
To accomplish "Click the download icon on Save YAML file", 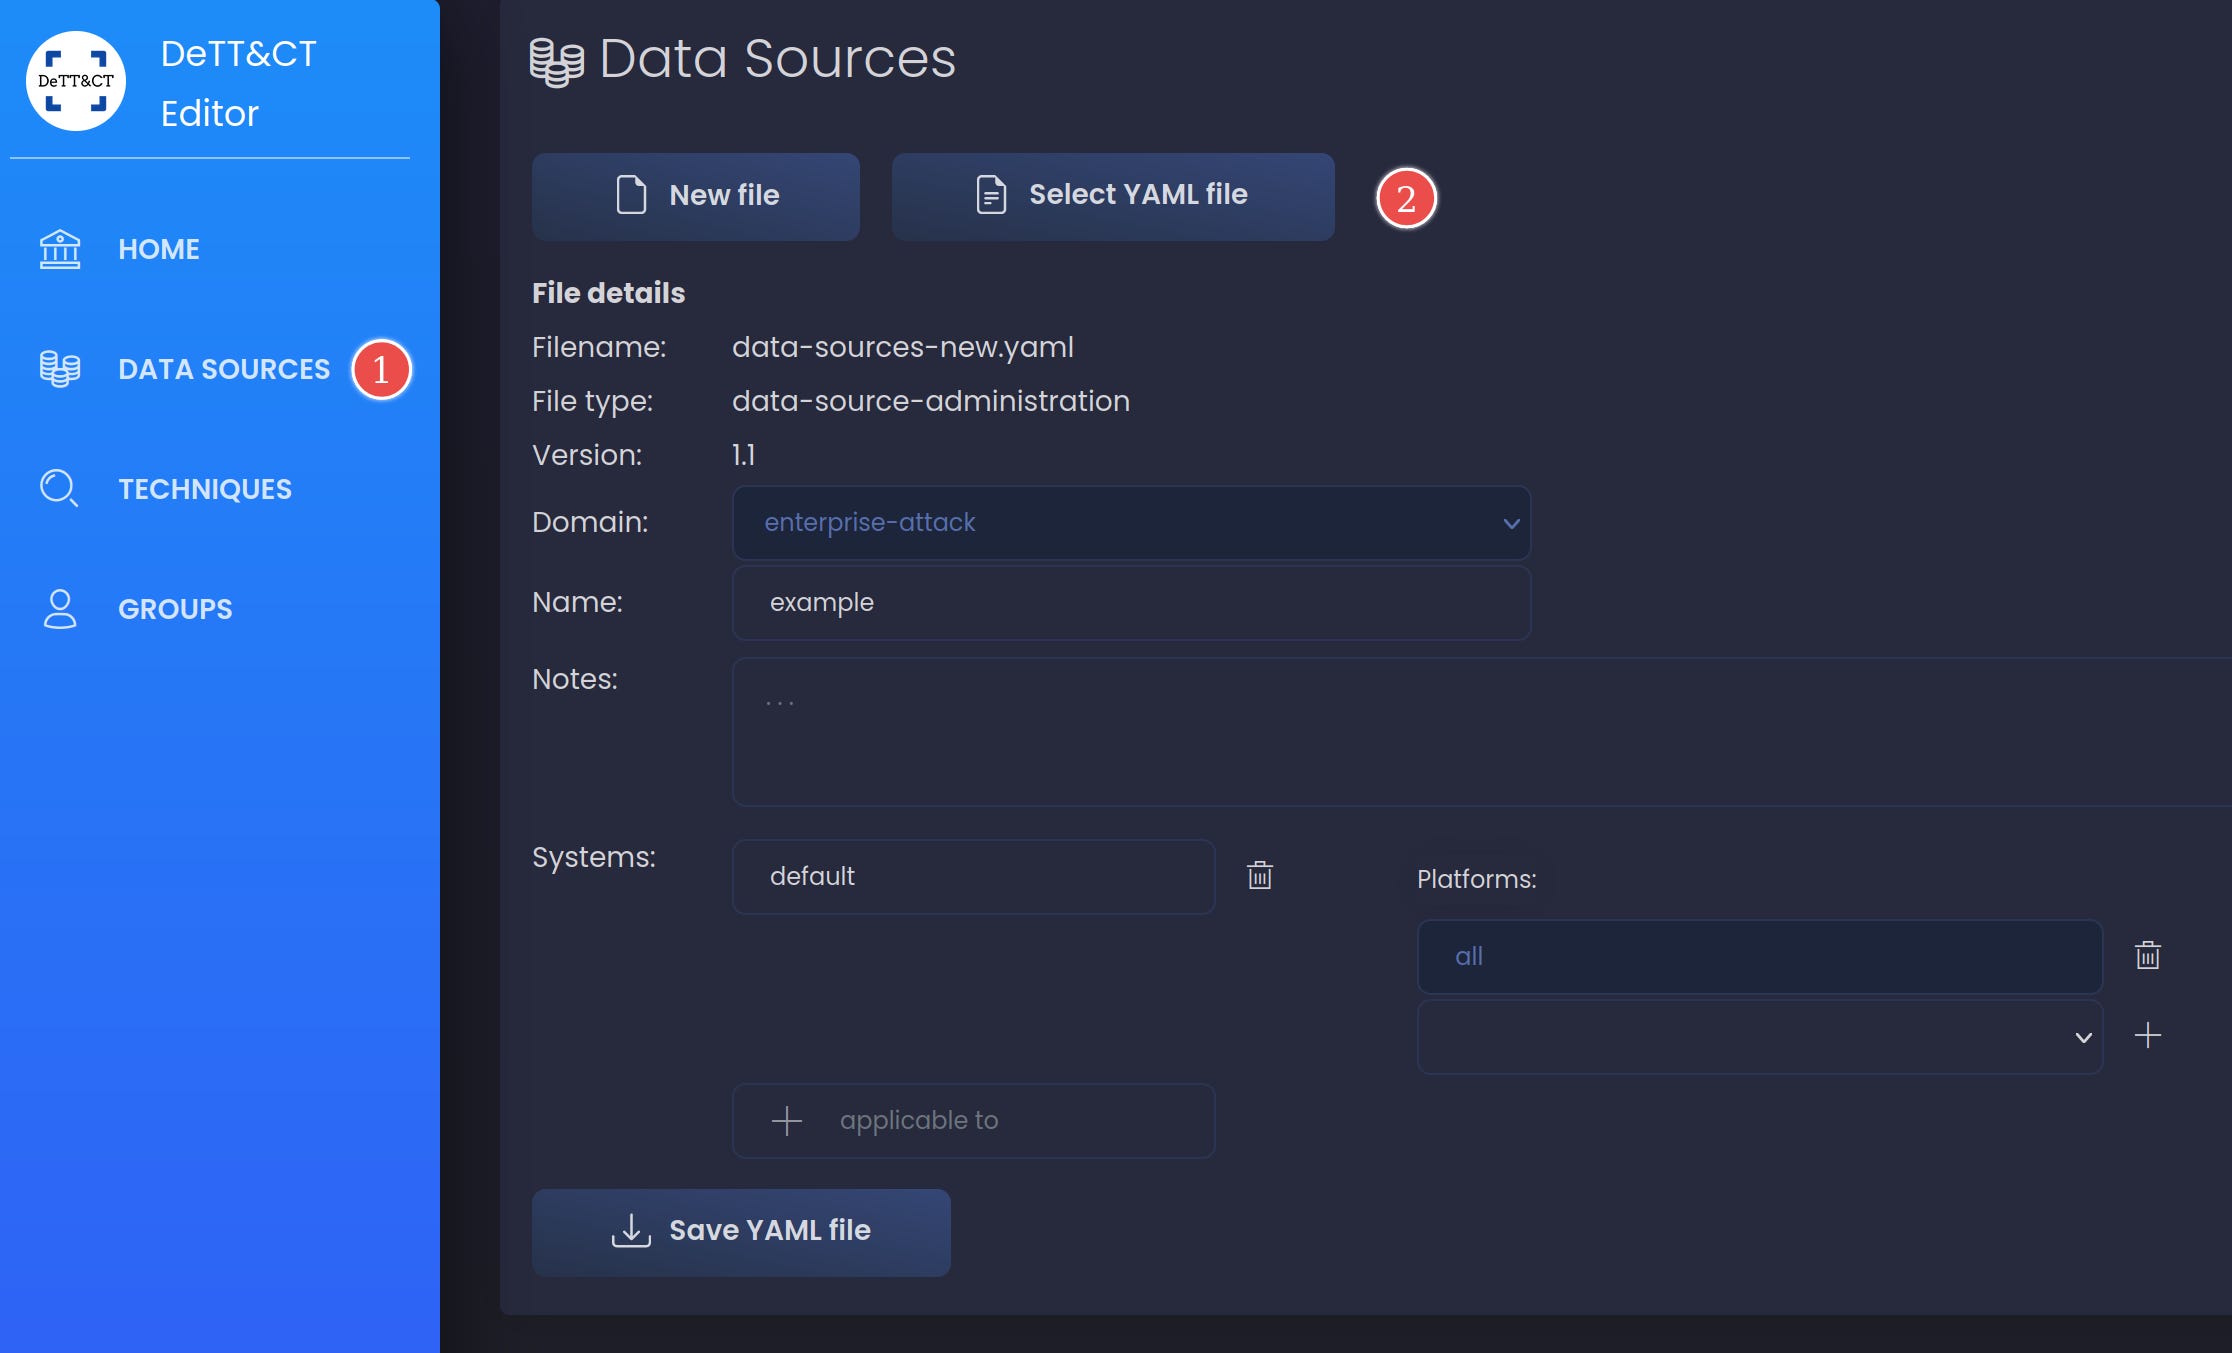I will click(x=630, y=1231).
